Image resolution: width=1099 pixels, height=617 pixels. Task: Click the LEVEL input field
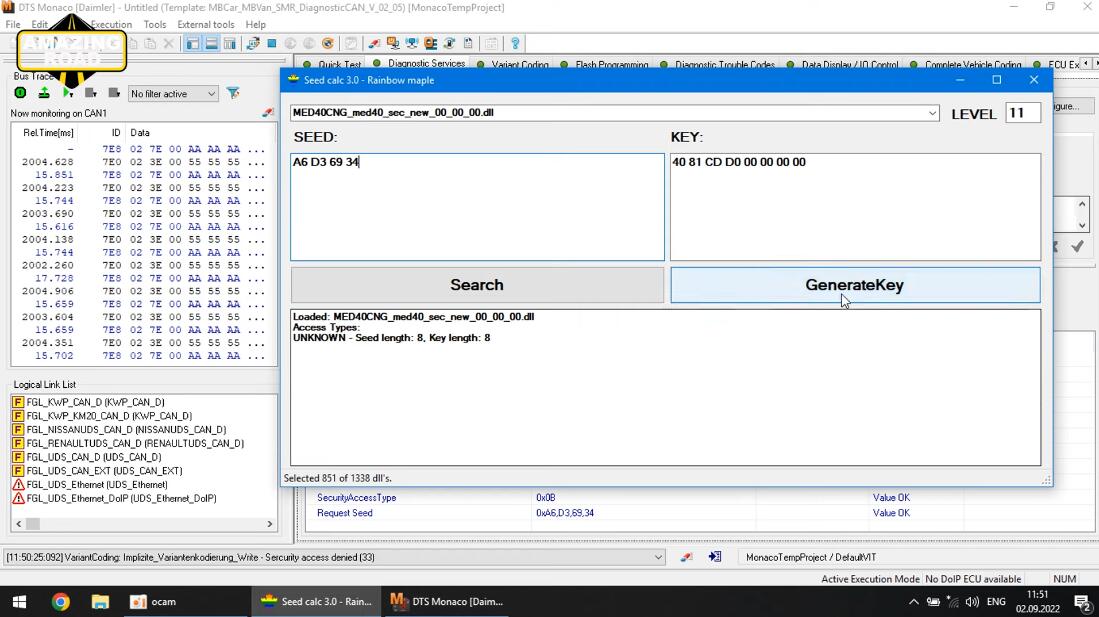click(x=1023, y=113)
